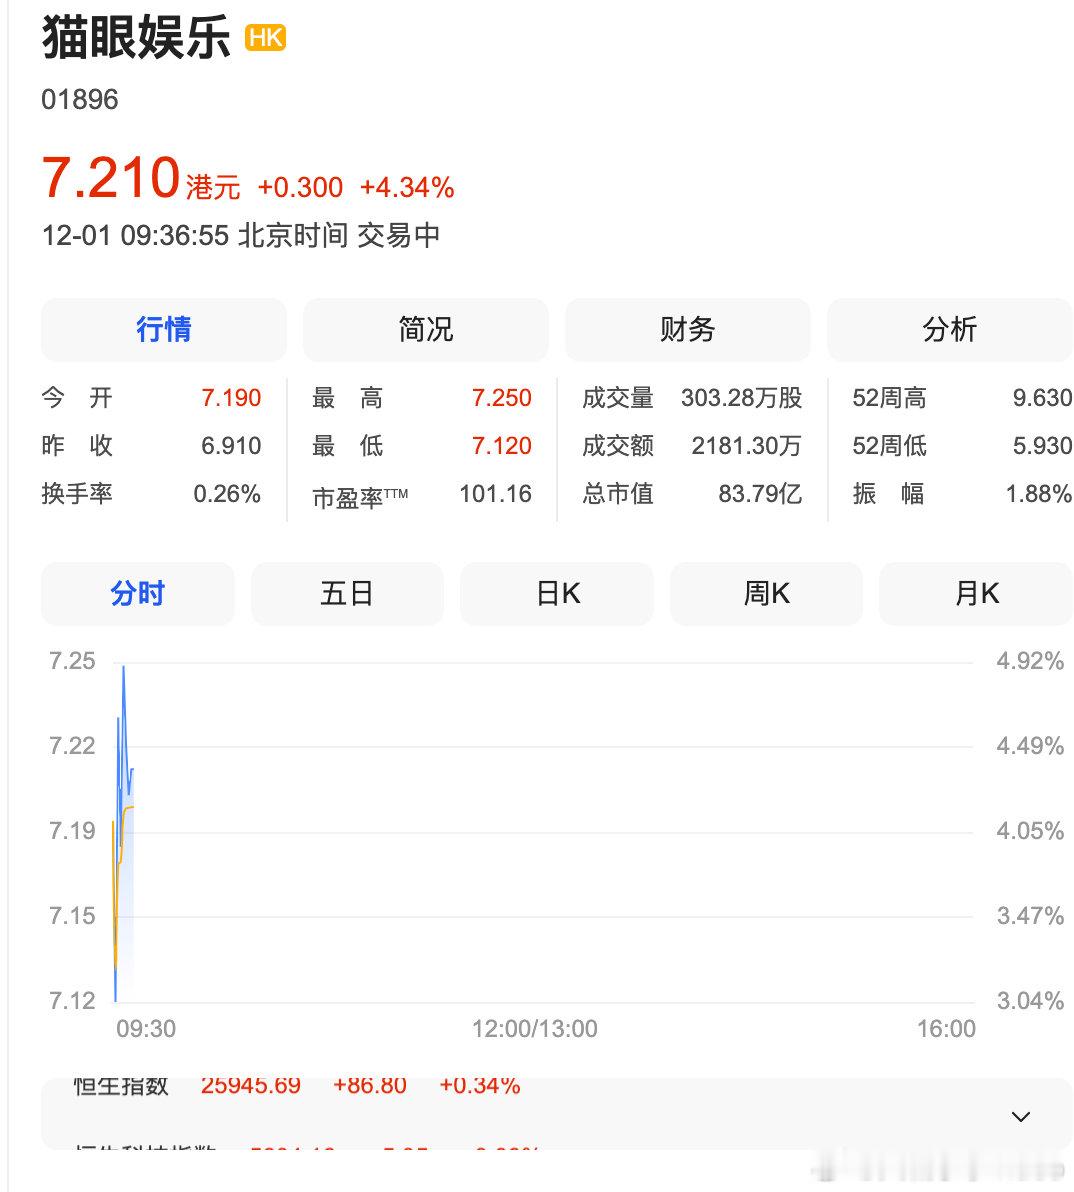Switch to the 财务 tab
Screen dimensions: 1074x1192
click(x=688, y=330)
